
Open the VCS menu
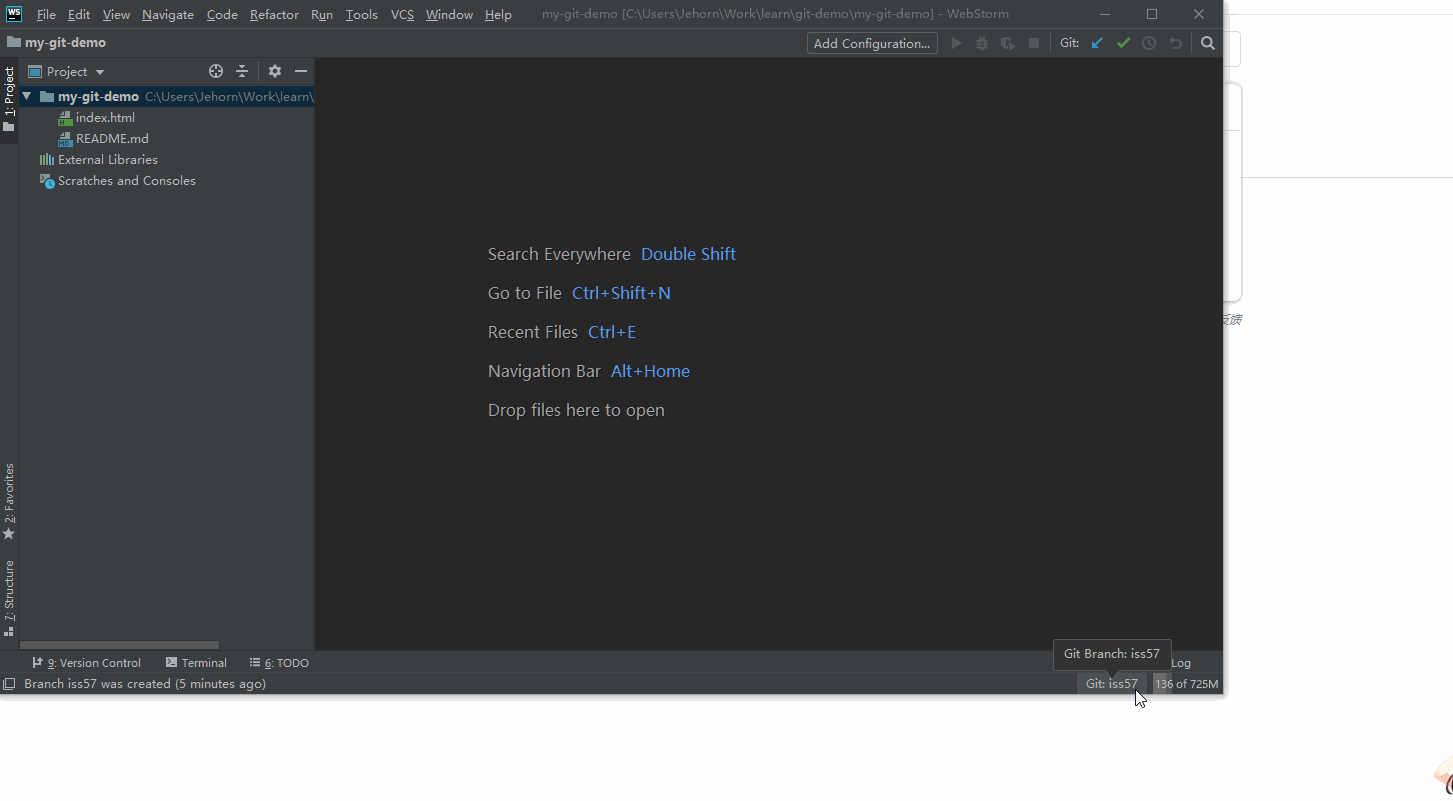coord(402,14)
